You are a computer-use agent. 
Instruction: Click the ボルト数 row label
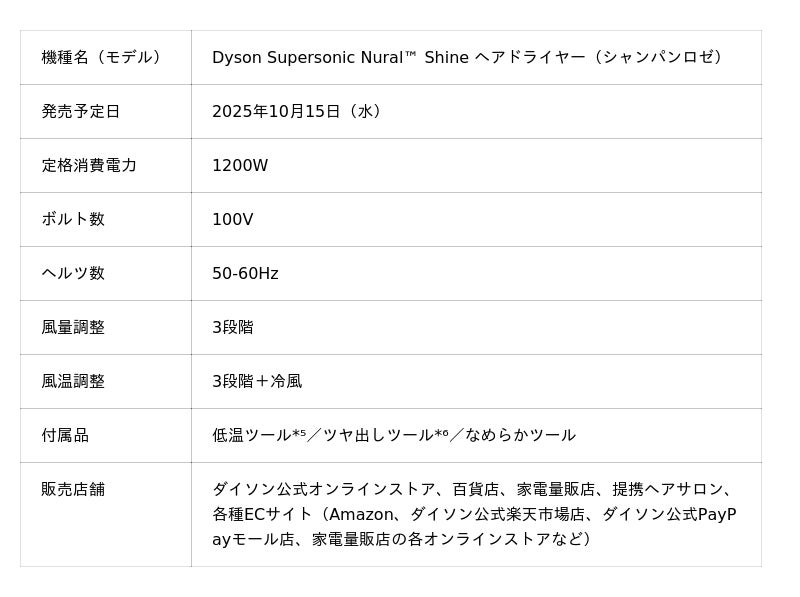(x=73, y=219)
